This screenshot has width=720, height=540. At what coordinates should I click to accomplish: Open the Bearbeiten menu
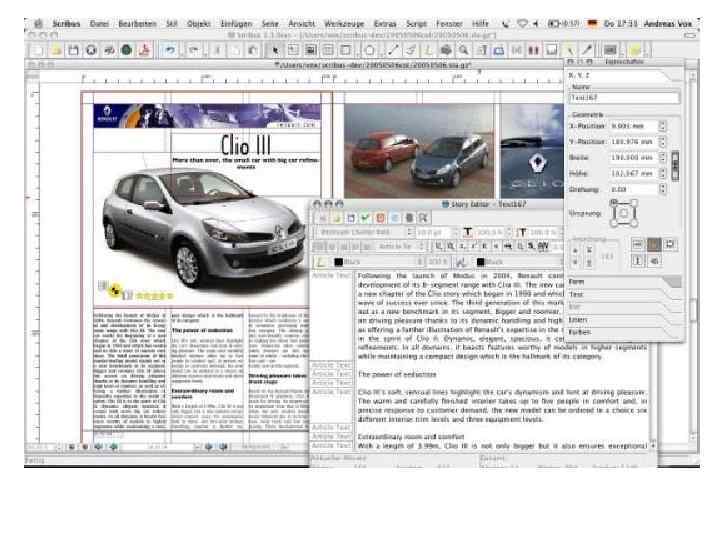[137, 23]
